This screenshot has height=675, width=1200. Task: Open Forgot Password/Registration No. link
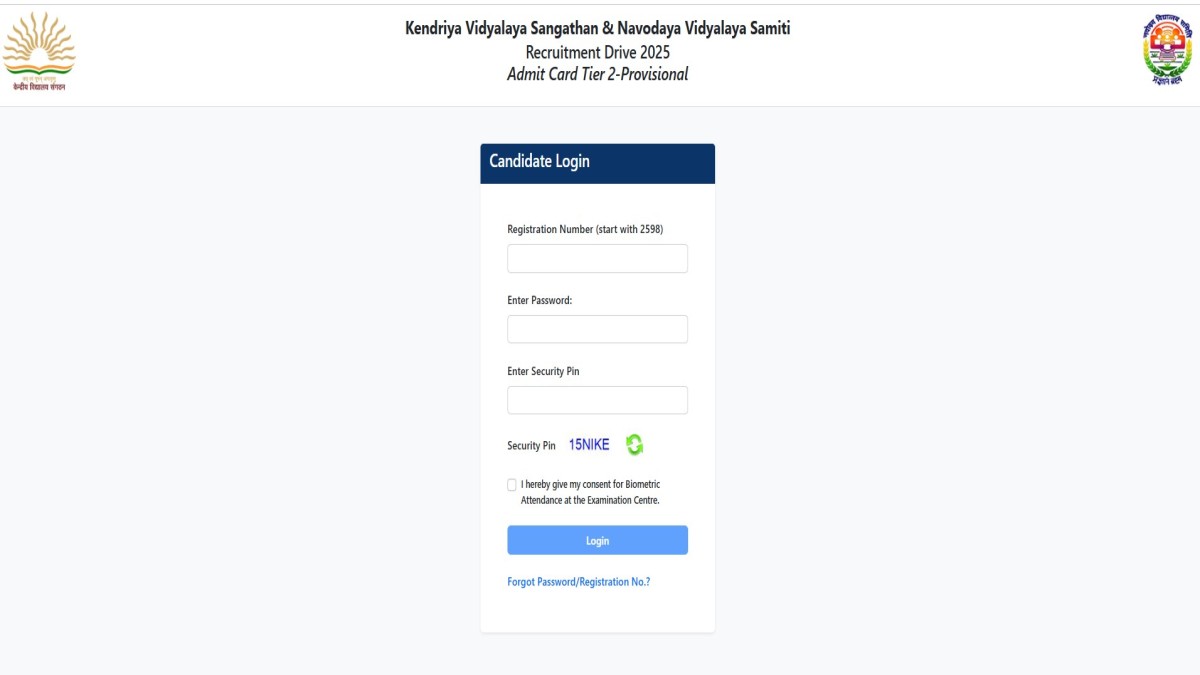[x=578, y=581]
